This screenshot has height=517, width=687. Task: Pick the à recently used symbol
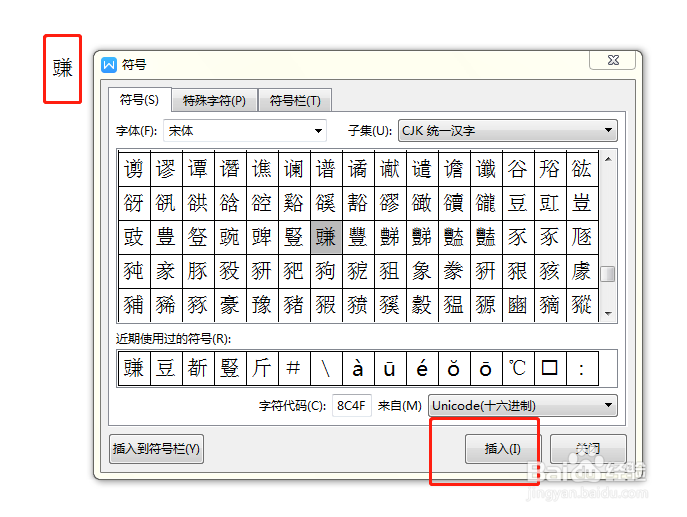pyautogui.click(x=358, y=368)
